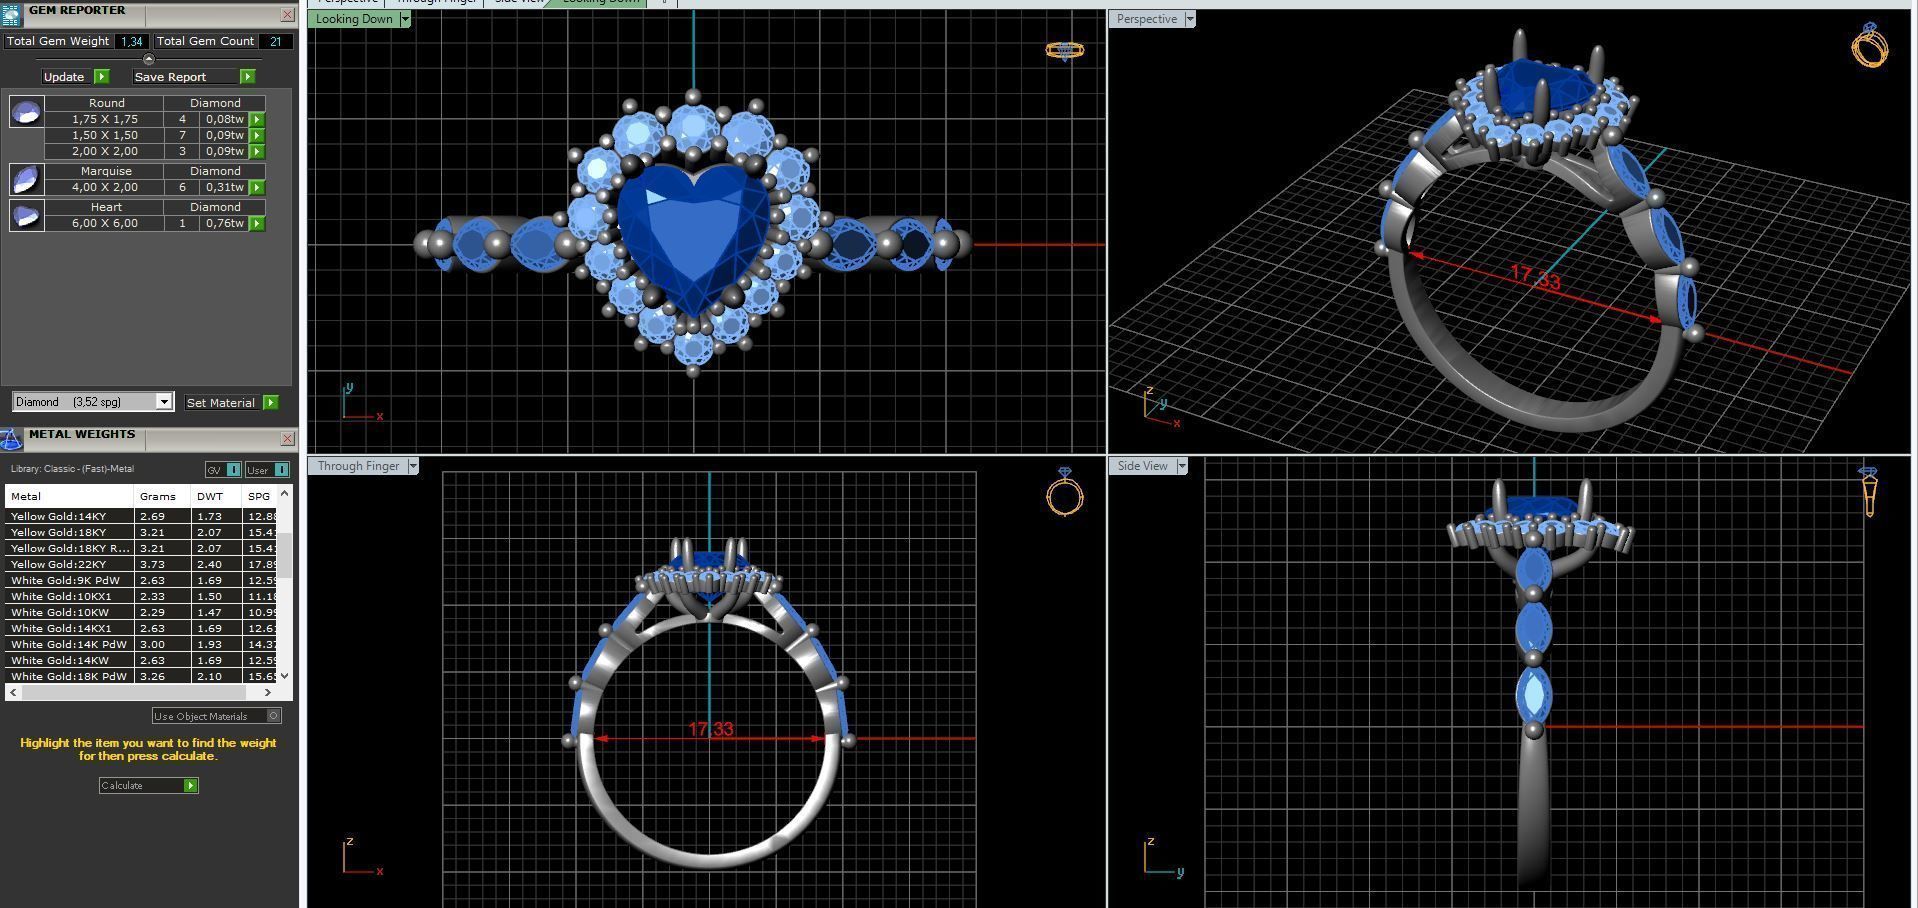Select the Yellow Gold:22KY row
The image size is (1918, 908).
pos(141,564)
